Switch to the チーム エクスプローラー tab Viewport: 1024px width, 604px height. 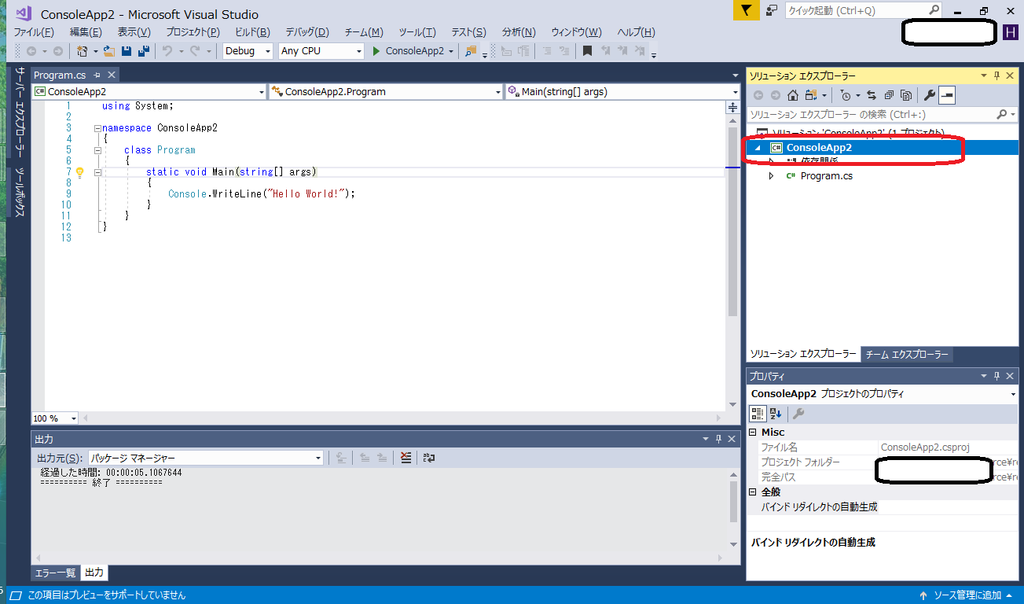pyautogui.click(x=906, y=355)
